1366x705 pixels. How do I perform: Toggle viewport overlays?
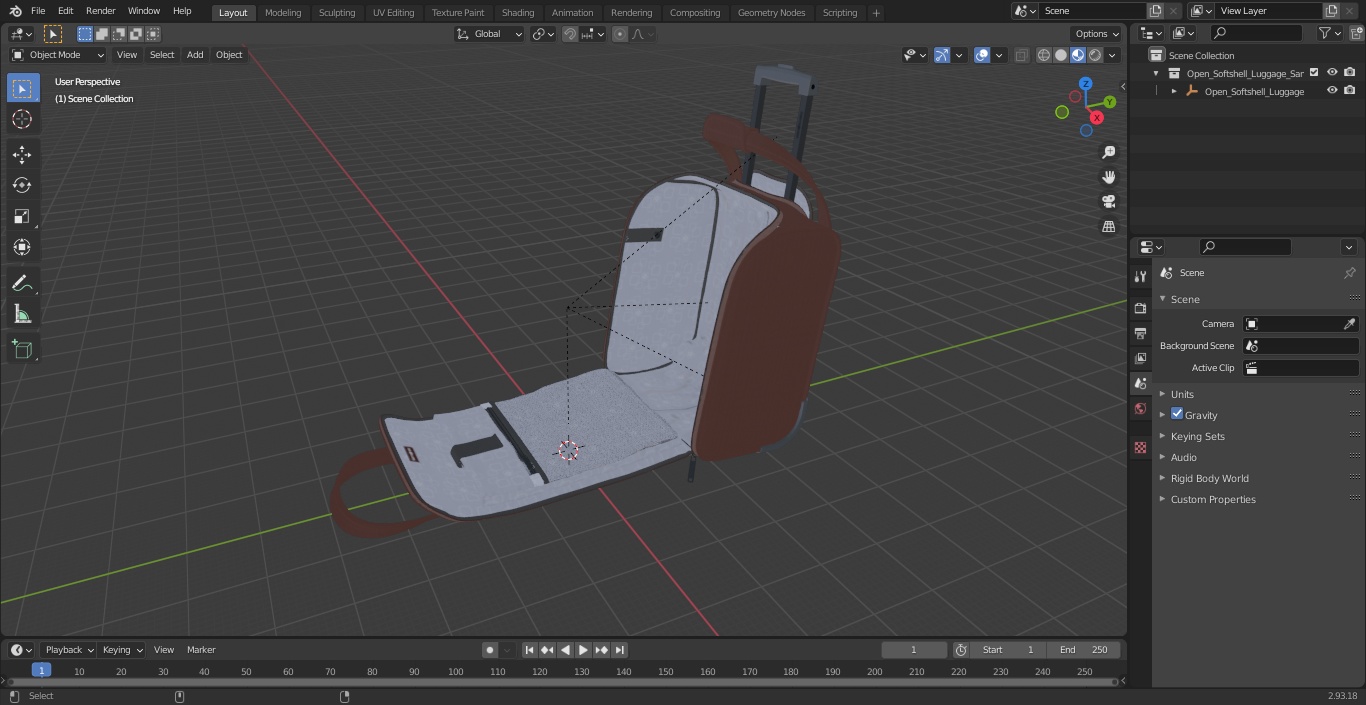pos(982,55)
